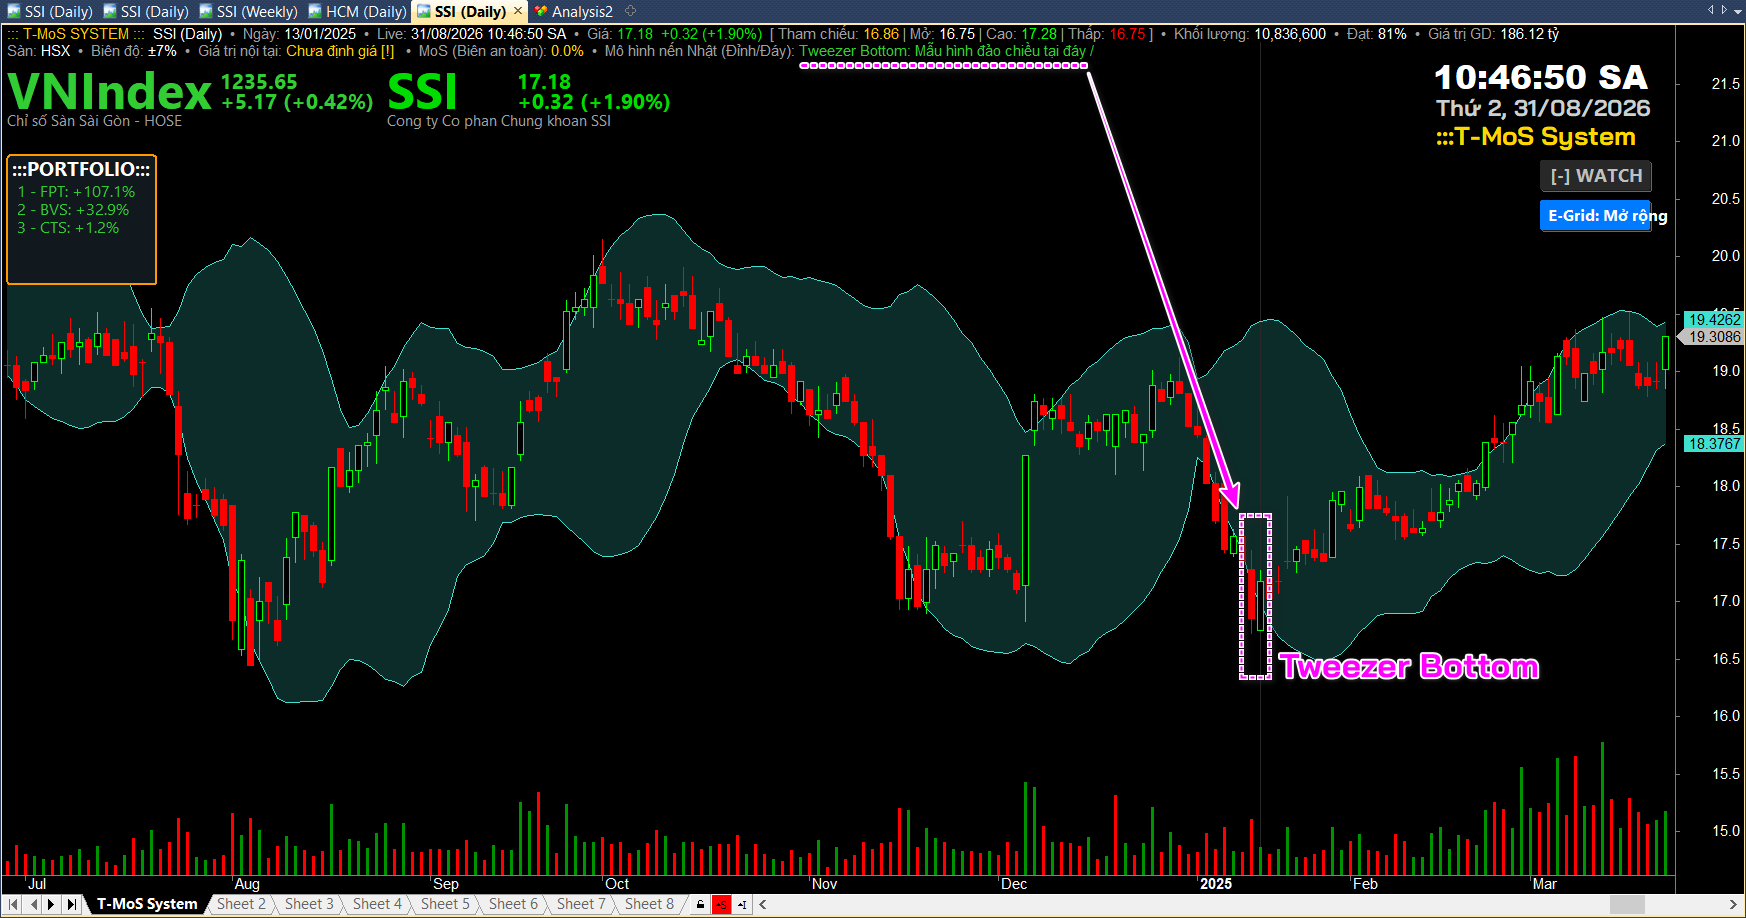Select the T-MoS System sheet tab
Screen dimensions: 1746x918
coord(147,904)
